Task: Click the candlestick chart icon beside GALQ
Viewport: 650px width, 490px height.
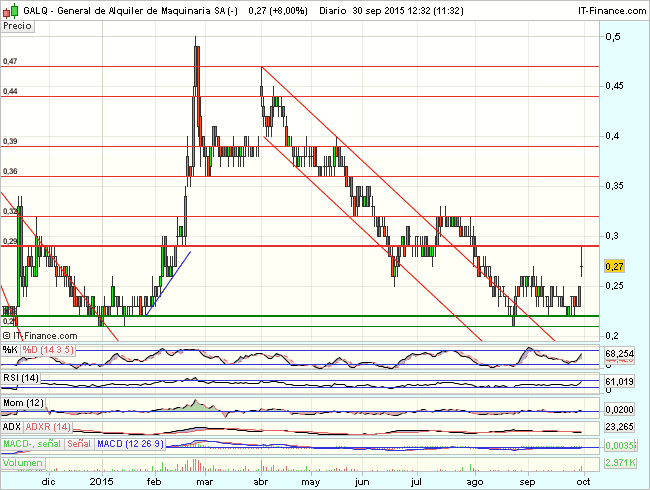Action: coord(10,11)
